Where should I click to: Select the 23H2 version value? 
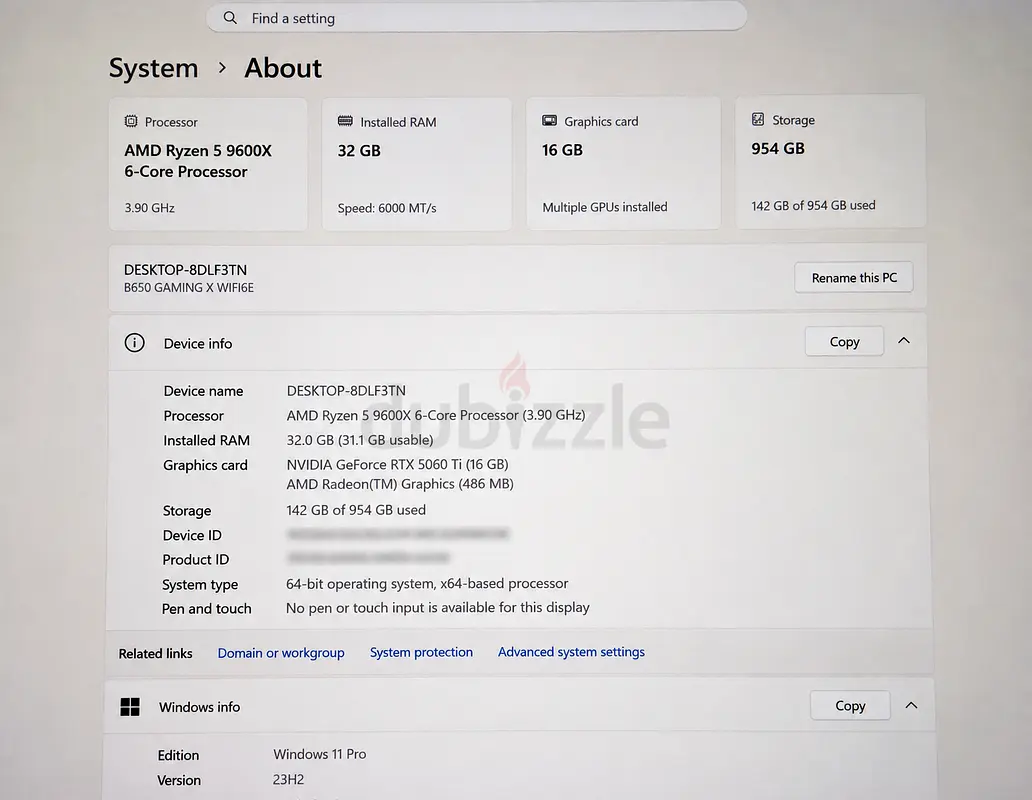tap(288, 780)
